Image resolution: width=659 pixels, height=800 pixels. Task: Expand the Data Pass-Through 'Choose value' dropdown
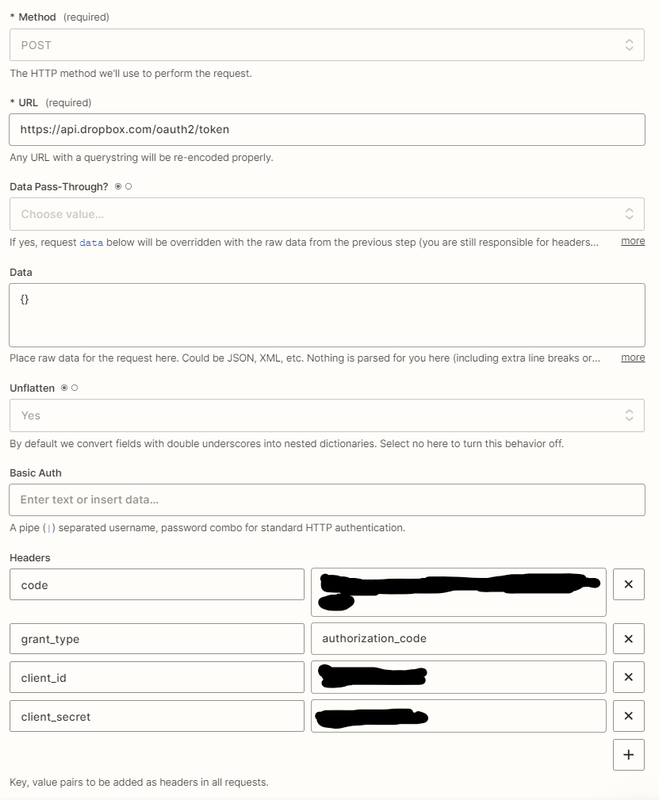[x=326, y=214]
